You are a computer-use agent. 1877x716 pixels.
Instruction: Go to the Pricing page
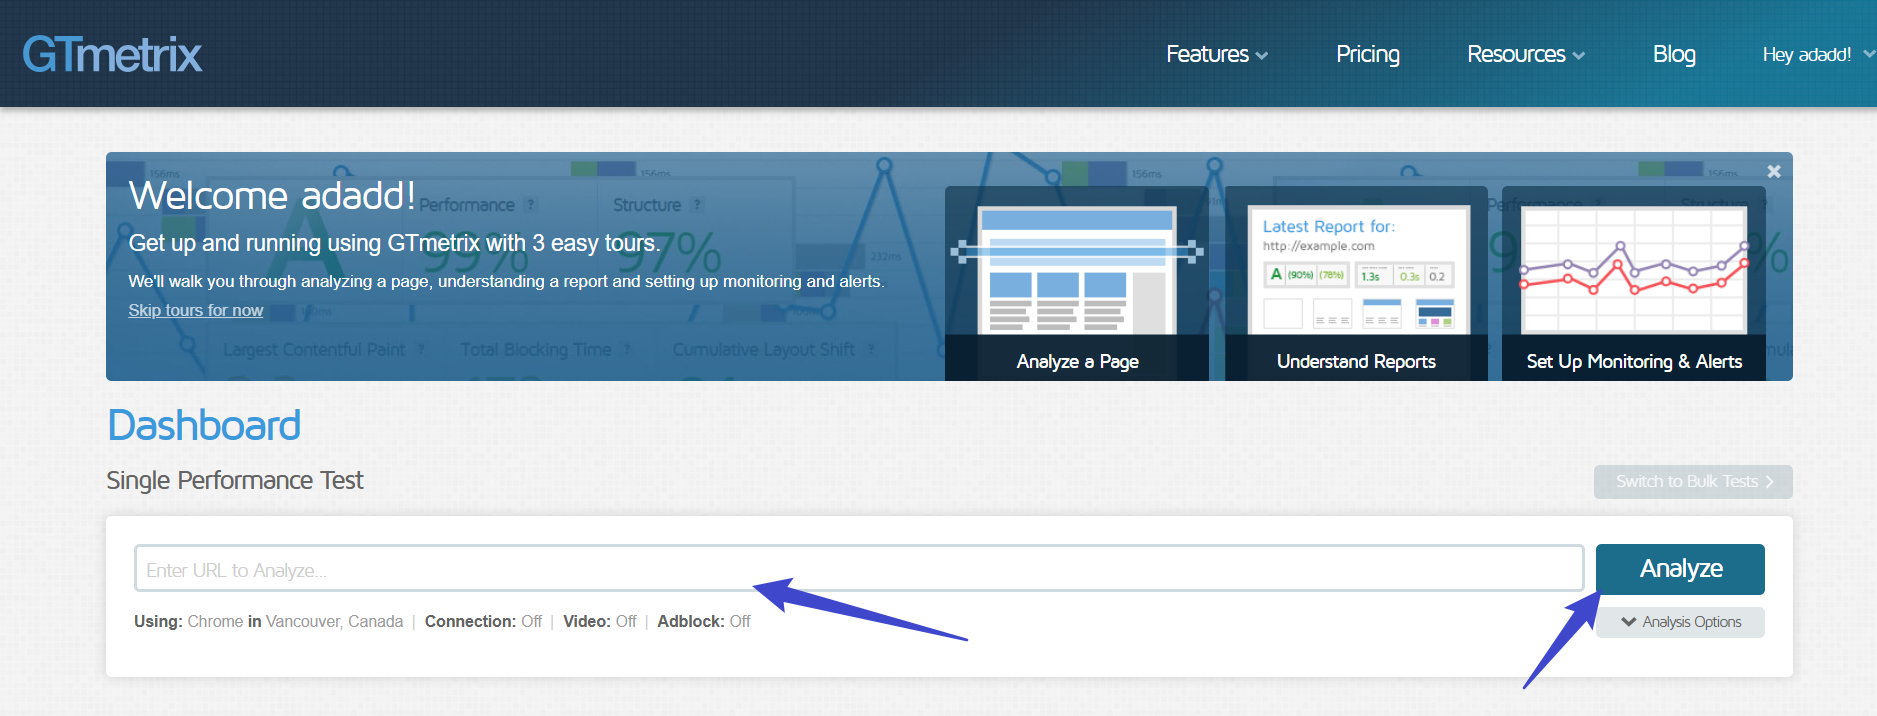click(1368, 54)
